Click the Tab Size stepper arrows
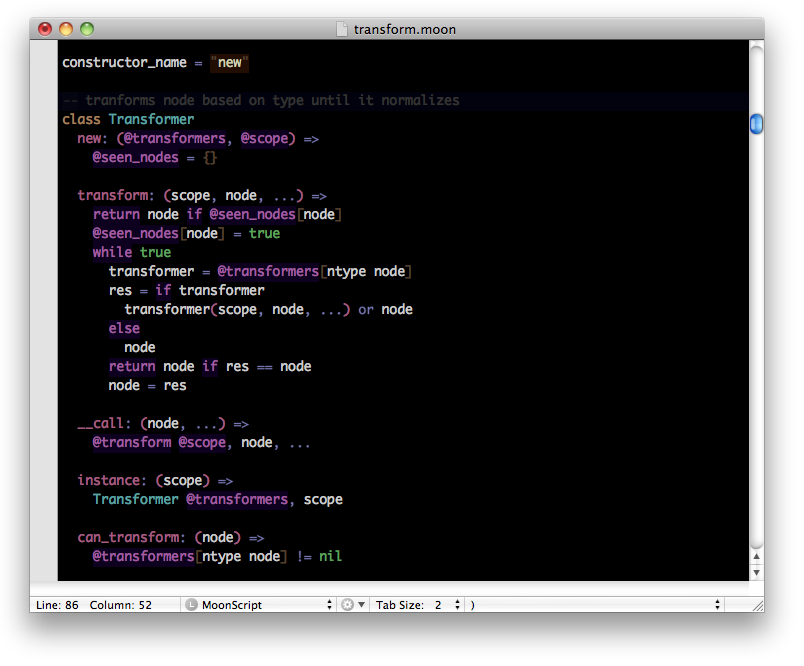The height and width of the screenshot is (666, 804). coord(457,604)
